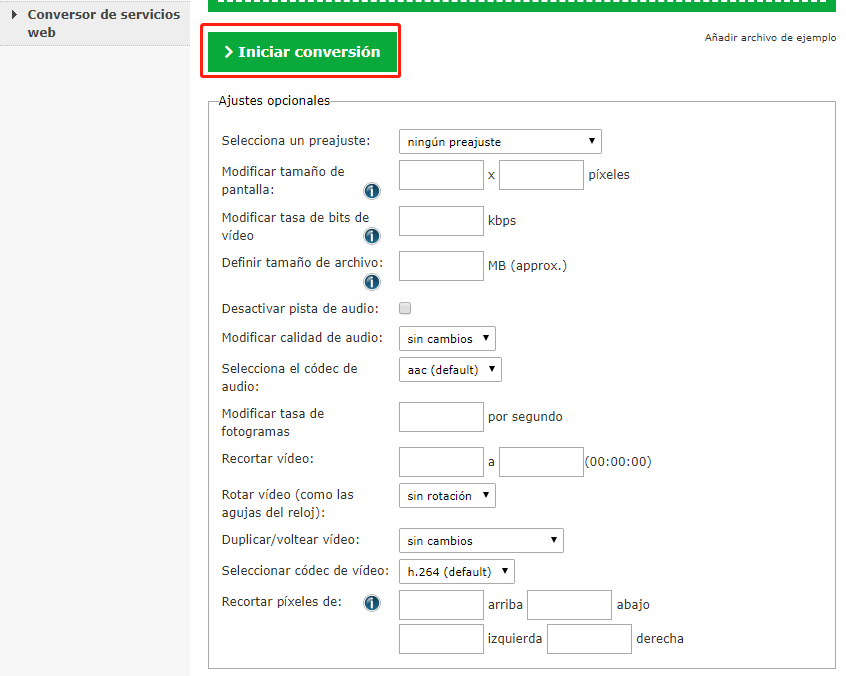Open the Selecciona un preajuste dropdown
846x676 pixels.
pos(500,142)
